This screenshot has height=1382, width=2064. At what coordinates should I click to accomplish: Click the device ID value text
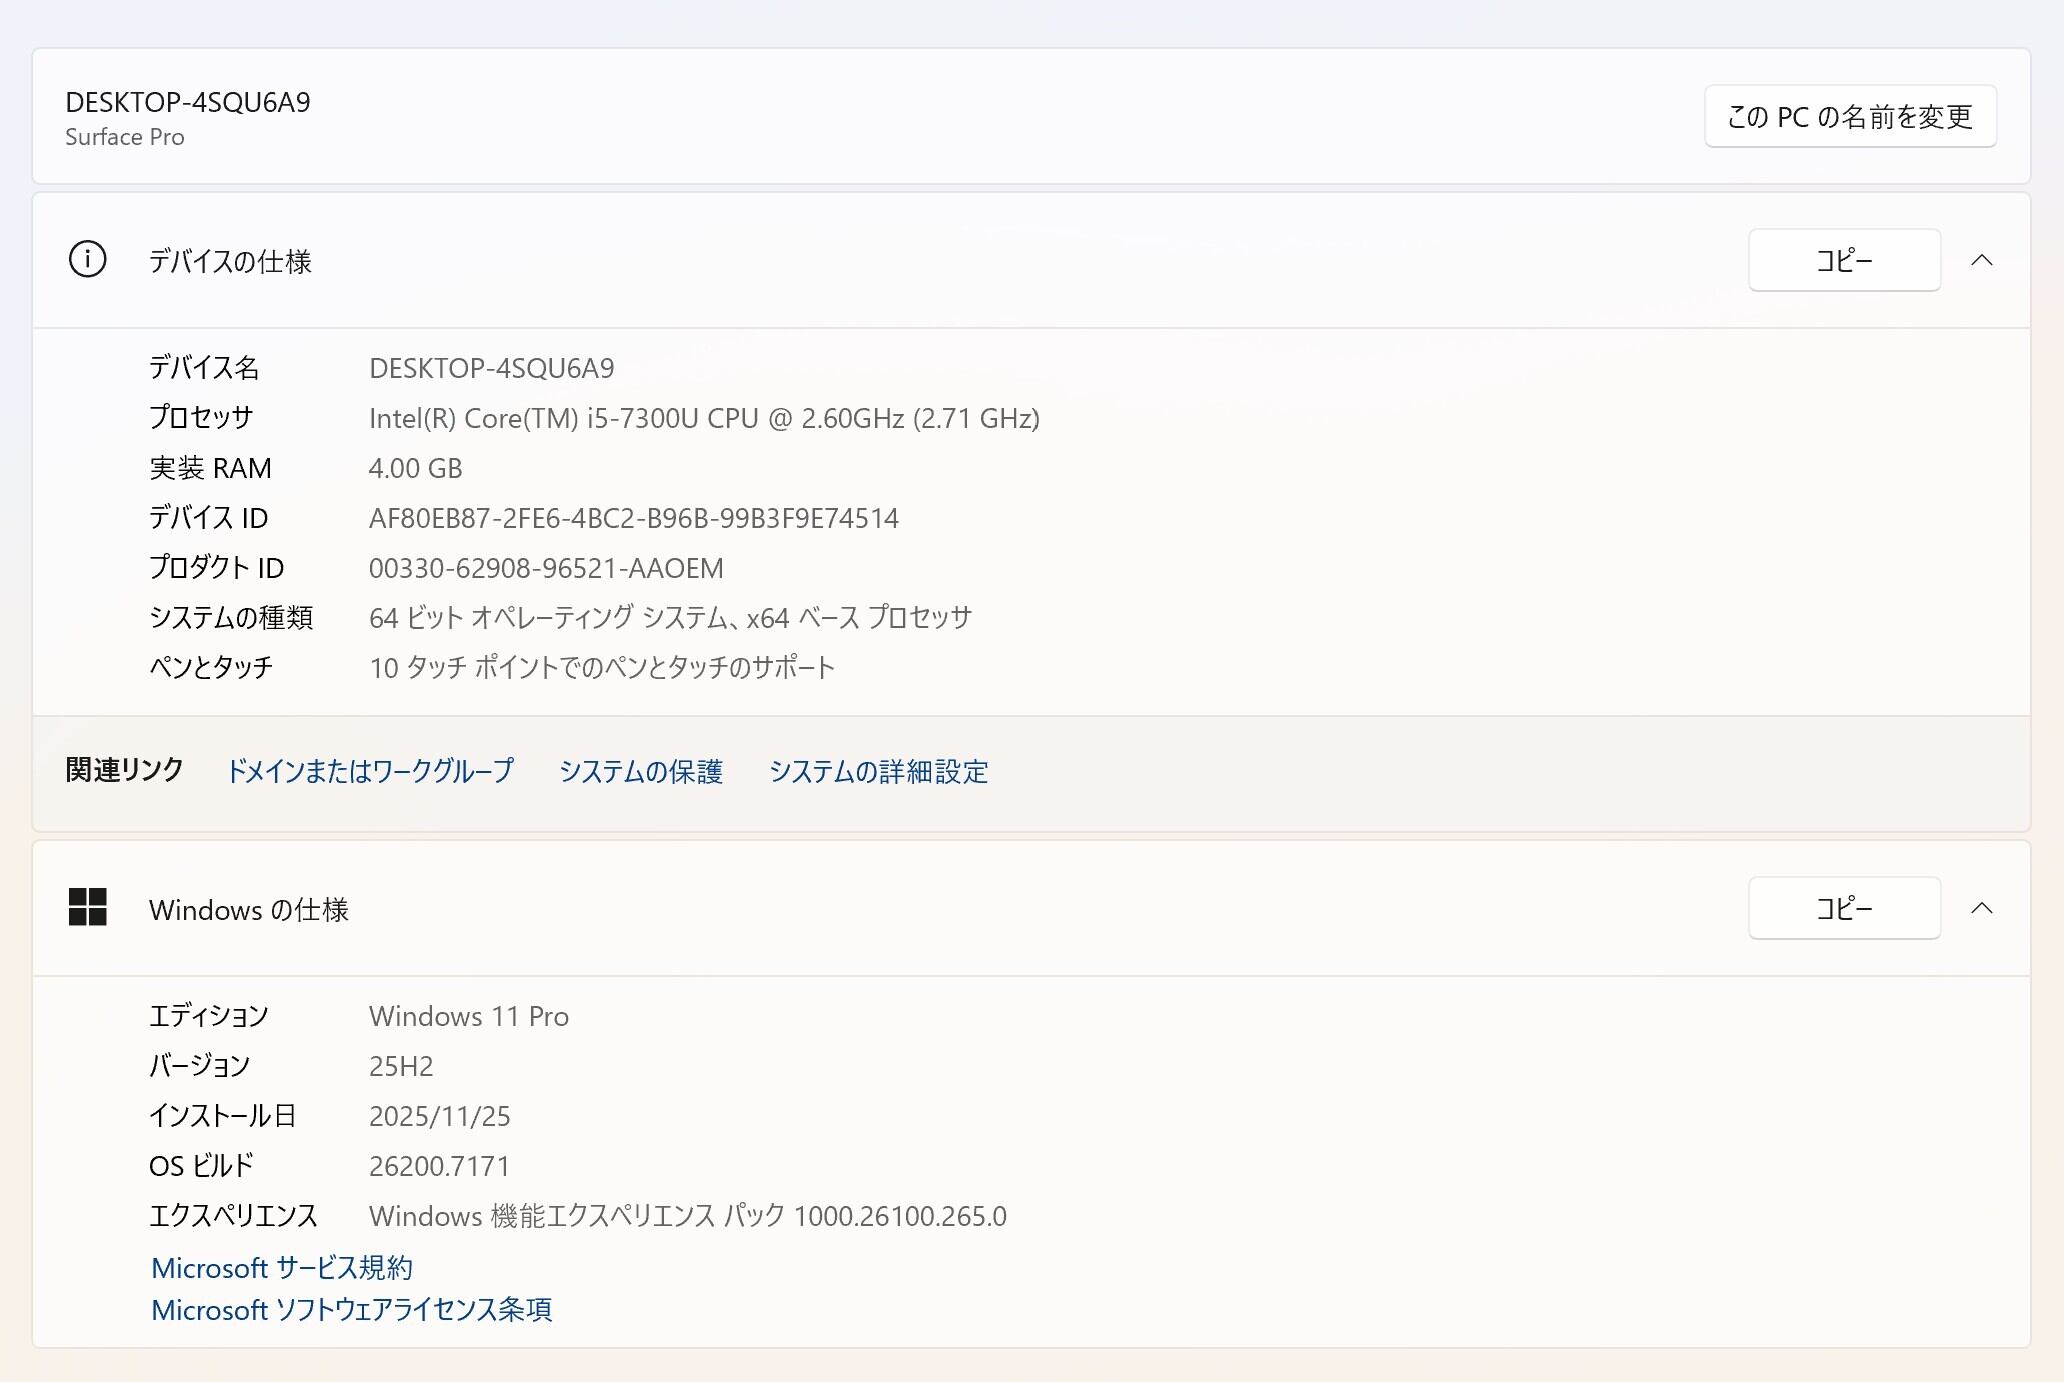coord(633,518)
